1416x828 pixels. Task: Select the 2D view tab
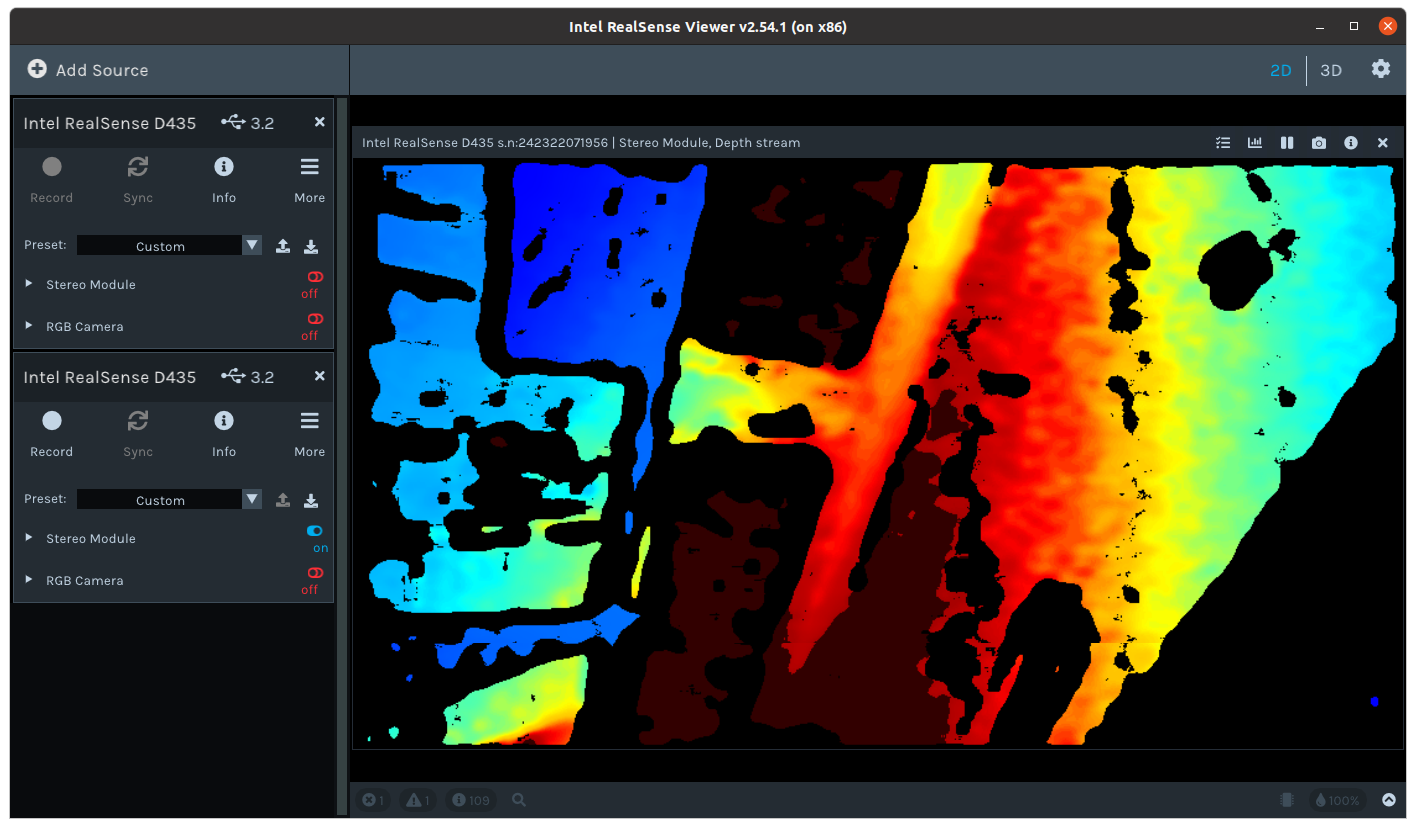point(1281,70)
